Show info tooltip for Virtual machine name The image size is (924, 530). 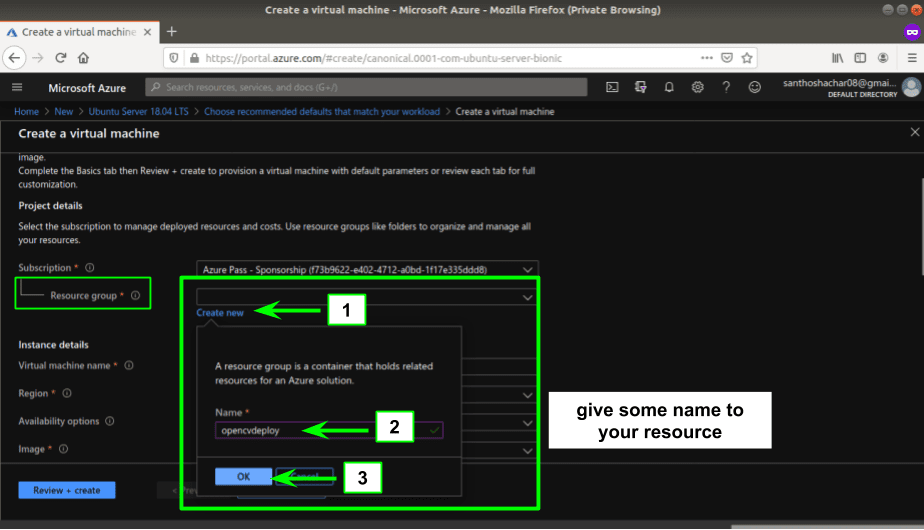(128, 366)
